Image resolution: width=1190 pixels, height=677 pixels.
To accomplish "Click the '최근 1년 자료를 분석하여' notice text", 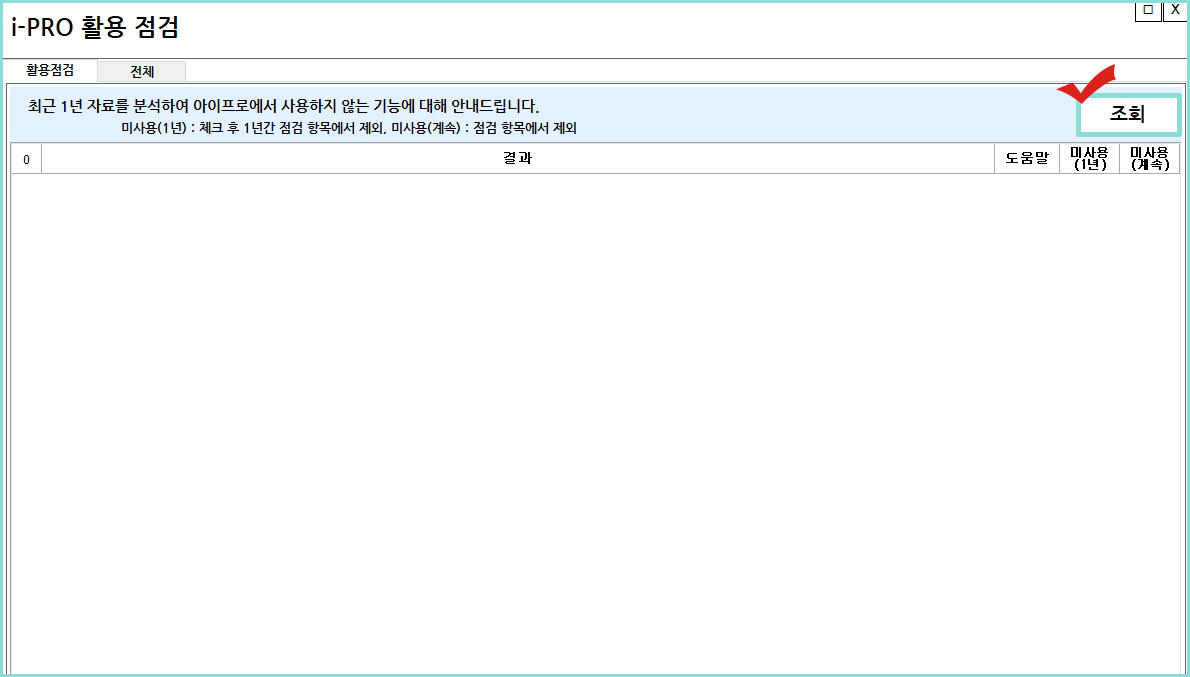I will [283, 106].
